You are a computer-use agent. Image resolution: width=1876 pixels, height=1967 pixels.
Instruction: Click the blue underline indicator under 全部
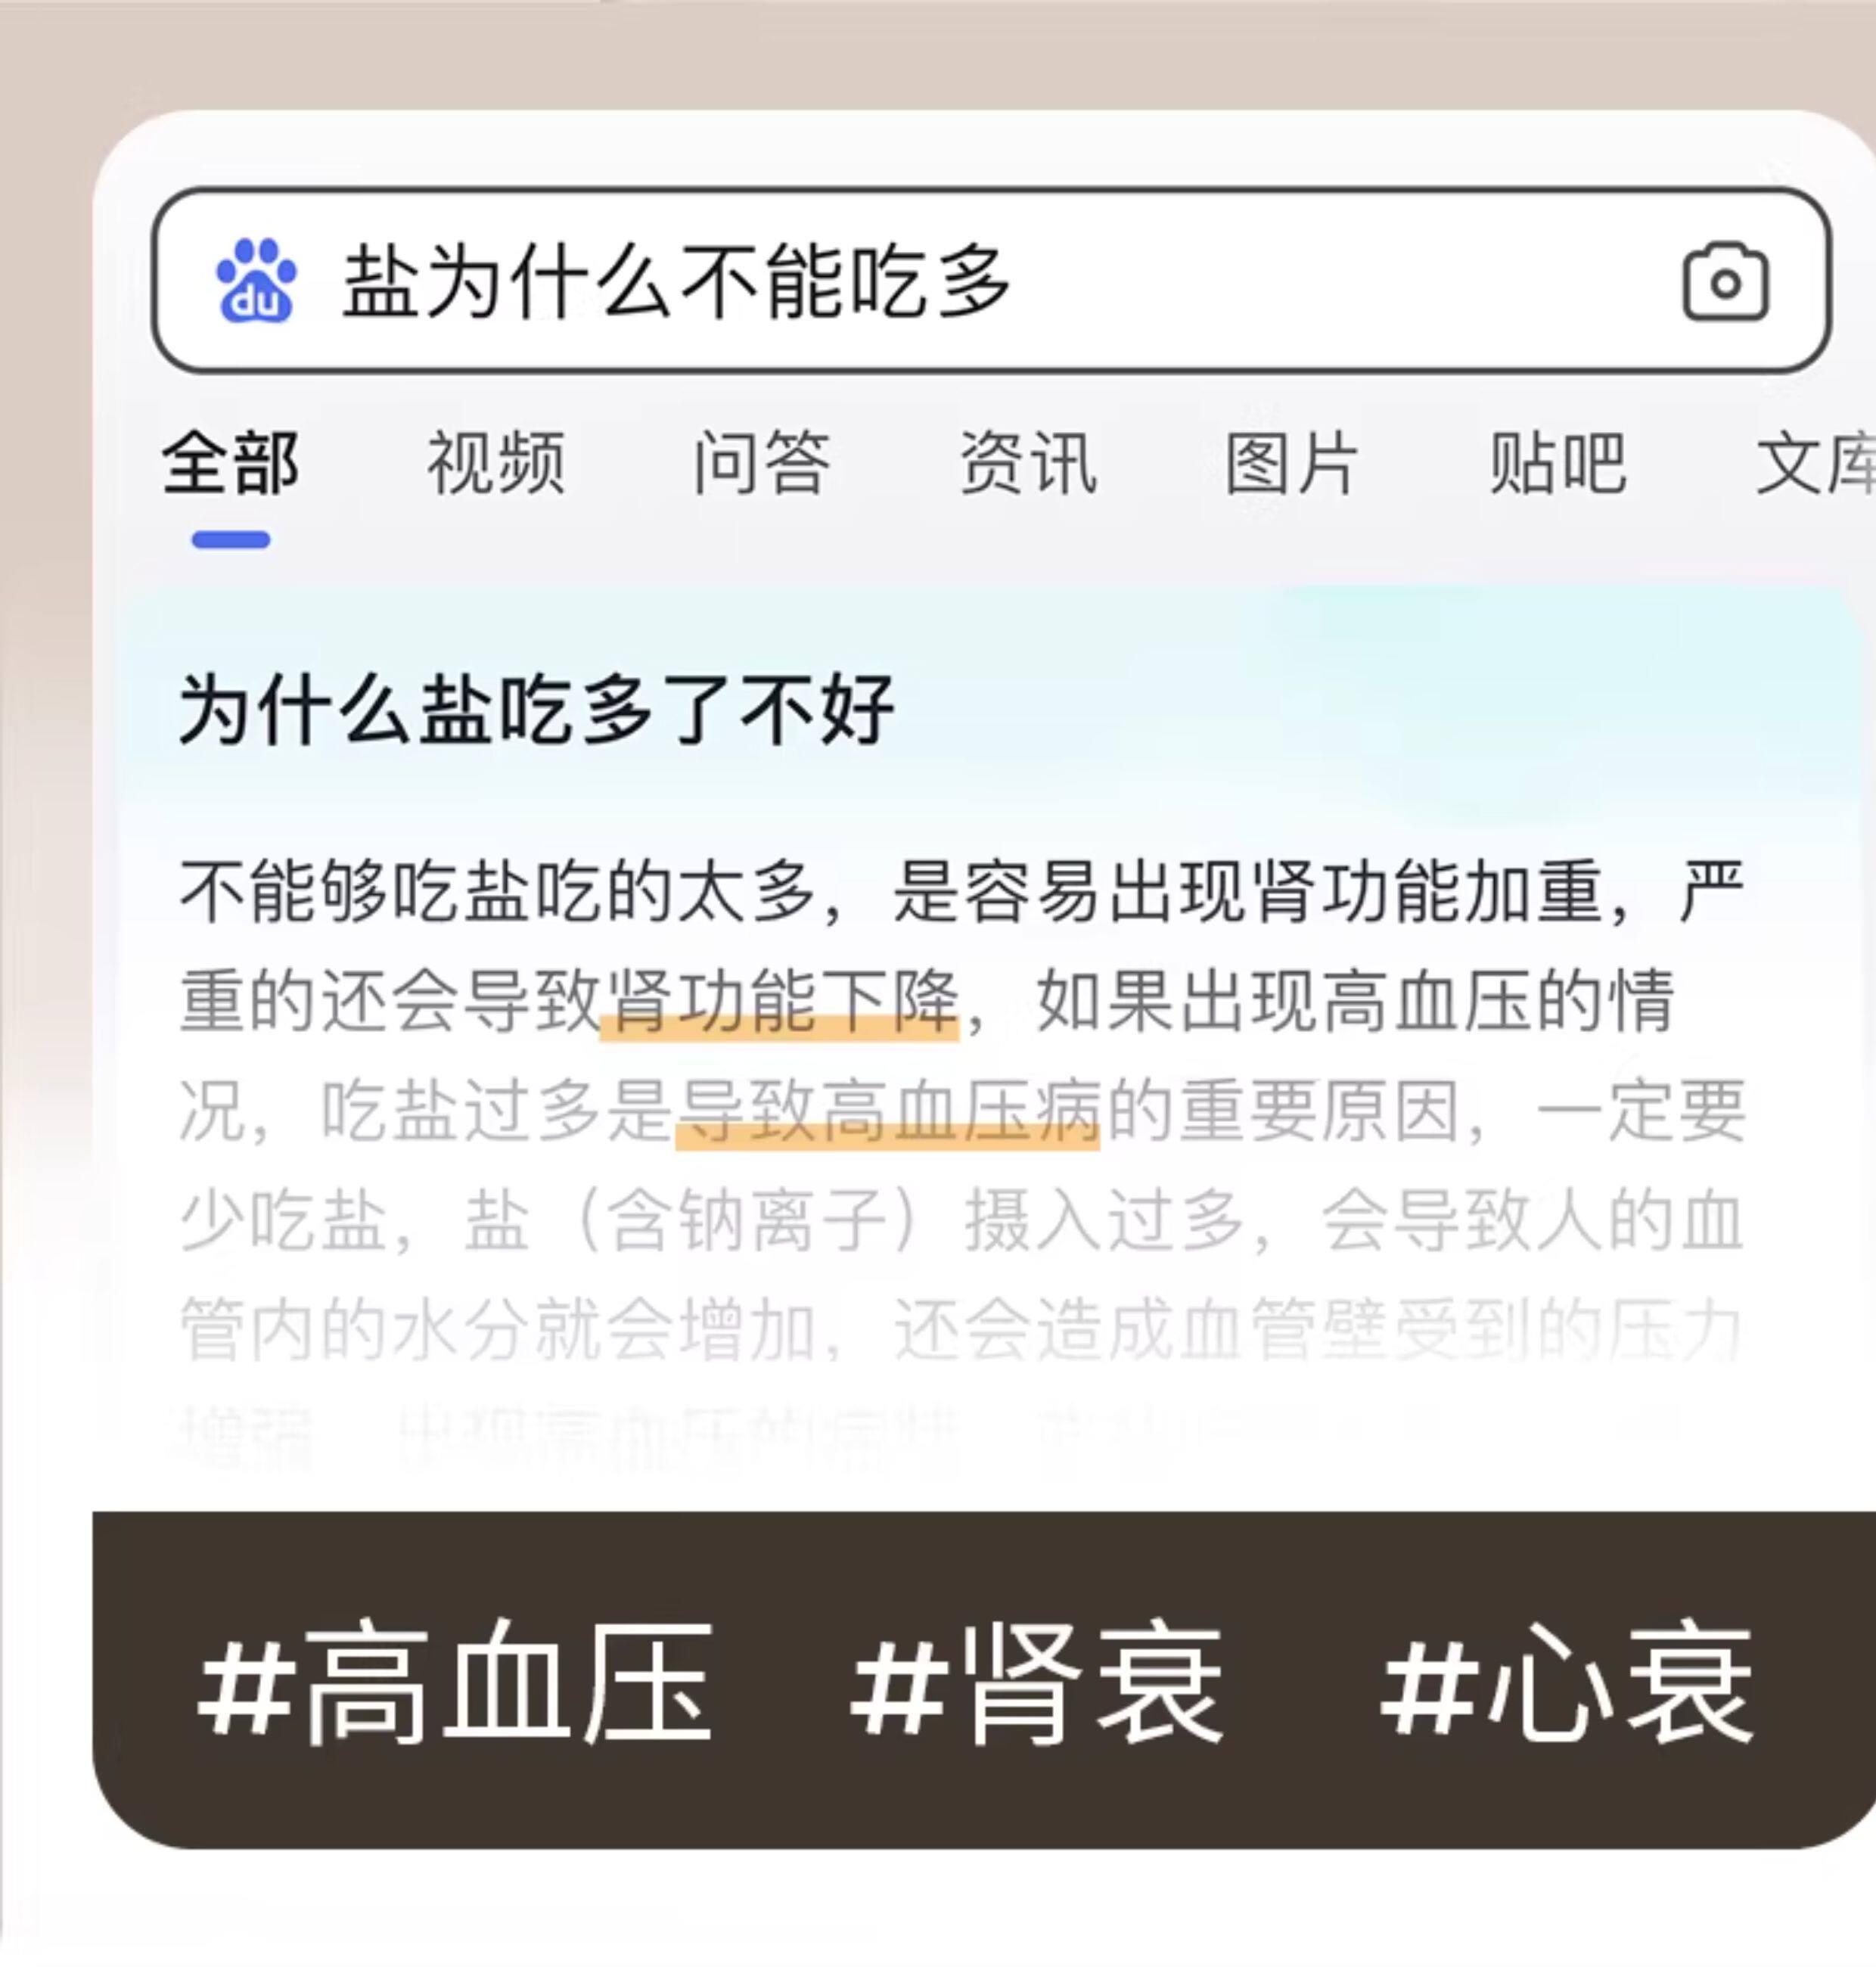point(231,540)
